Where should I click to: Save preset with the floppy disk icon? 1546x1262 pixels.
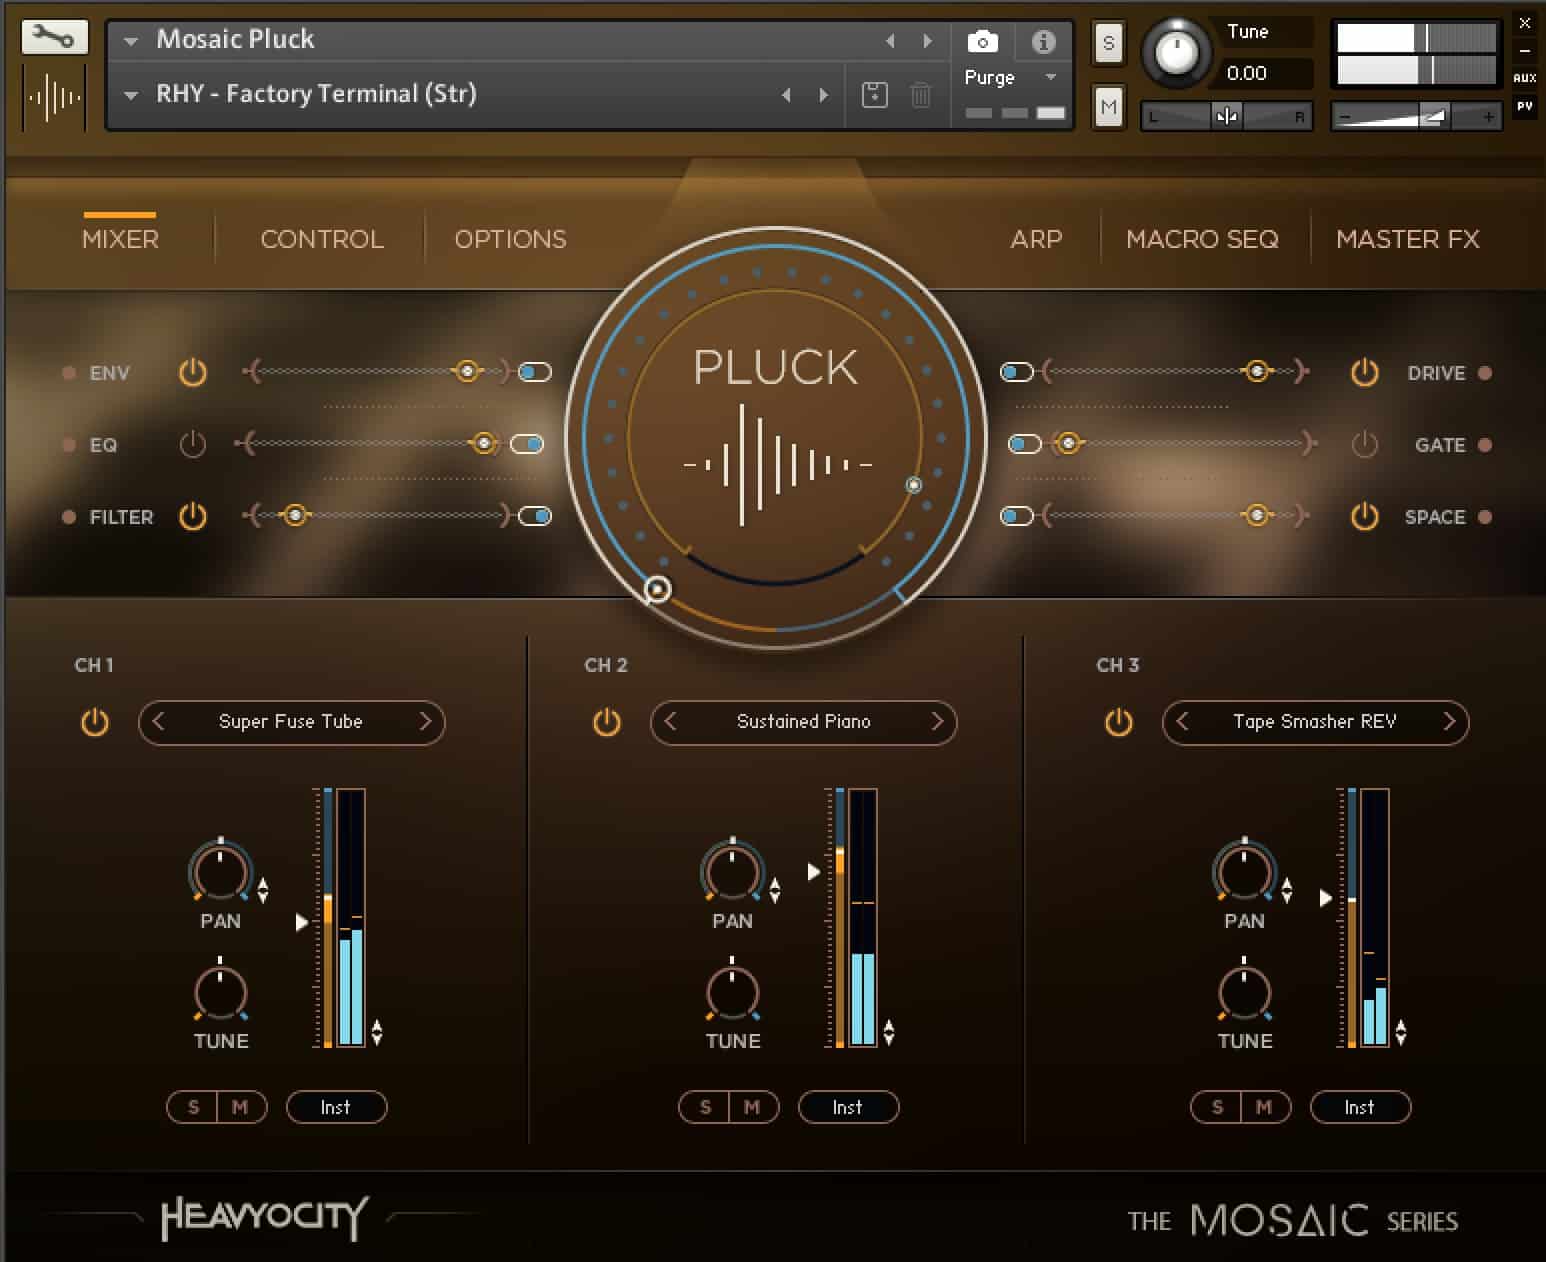click(874, 95)
